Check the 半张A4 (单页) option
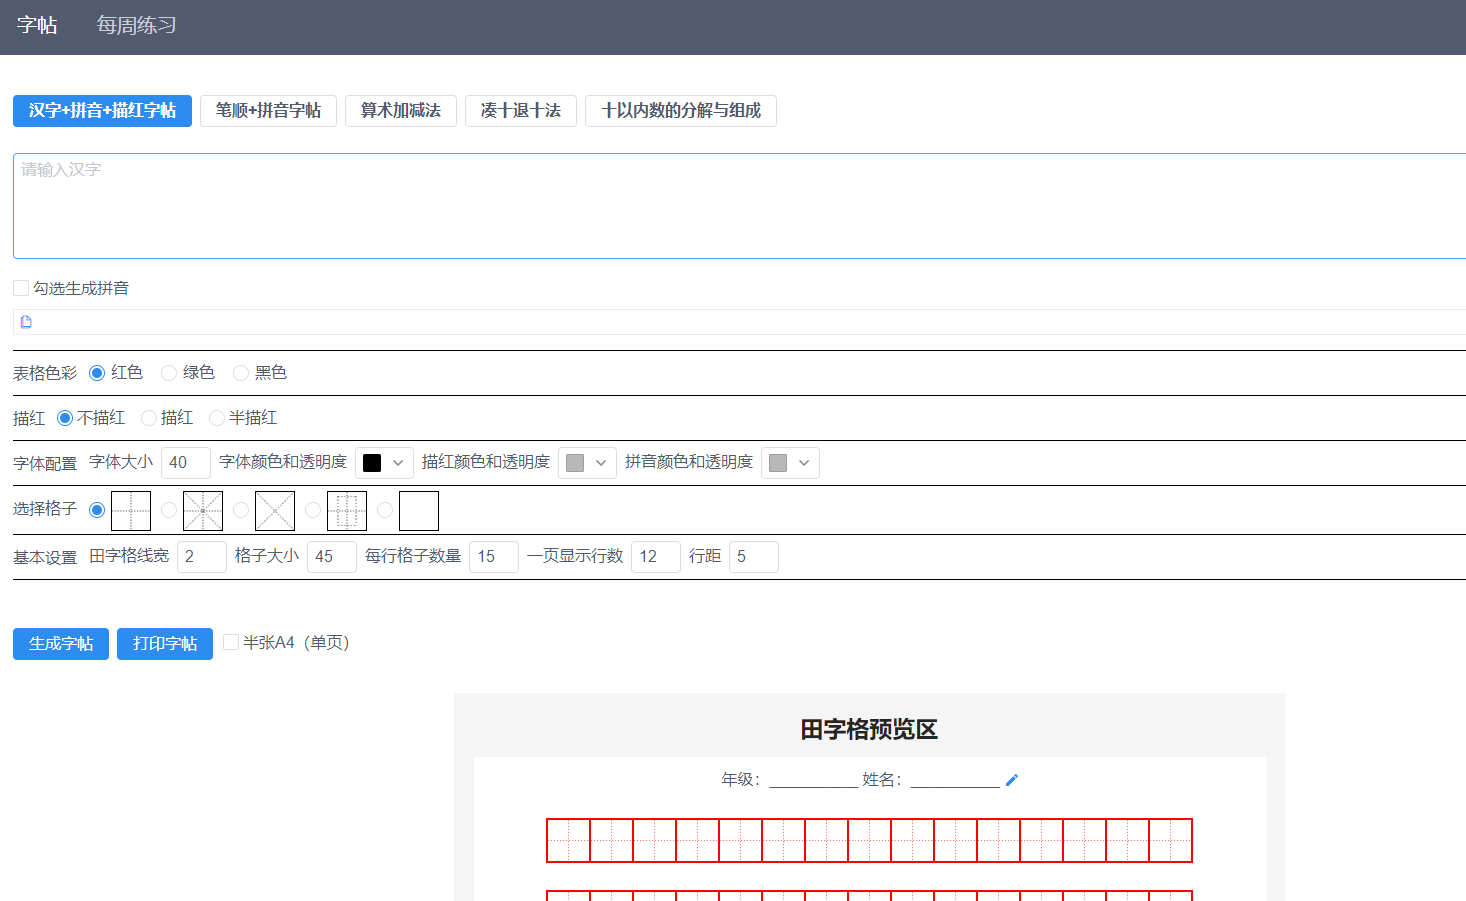This screenshot has width=1466, height=901. (231, 642)
